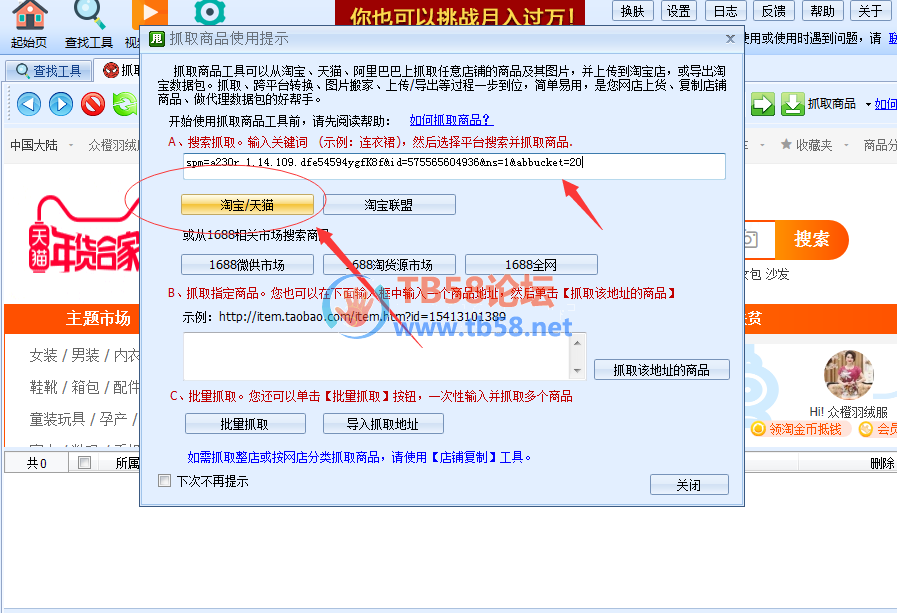897x613 pixels.
Task: Click the 批量抓取 button
Action: pyautogui.click(x=245, y=424)
